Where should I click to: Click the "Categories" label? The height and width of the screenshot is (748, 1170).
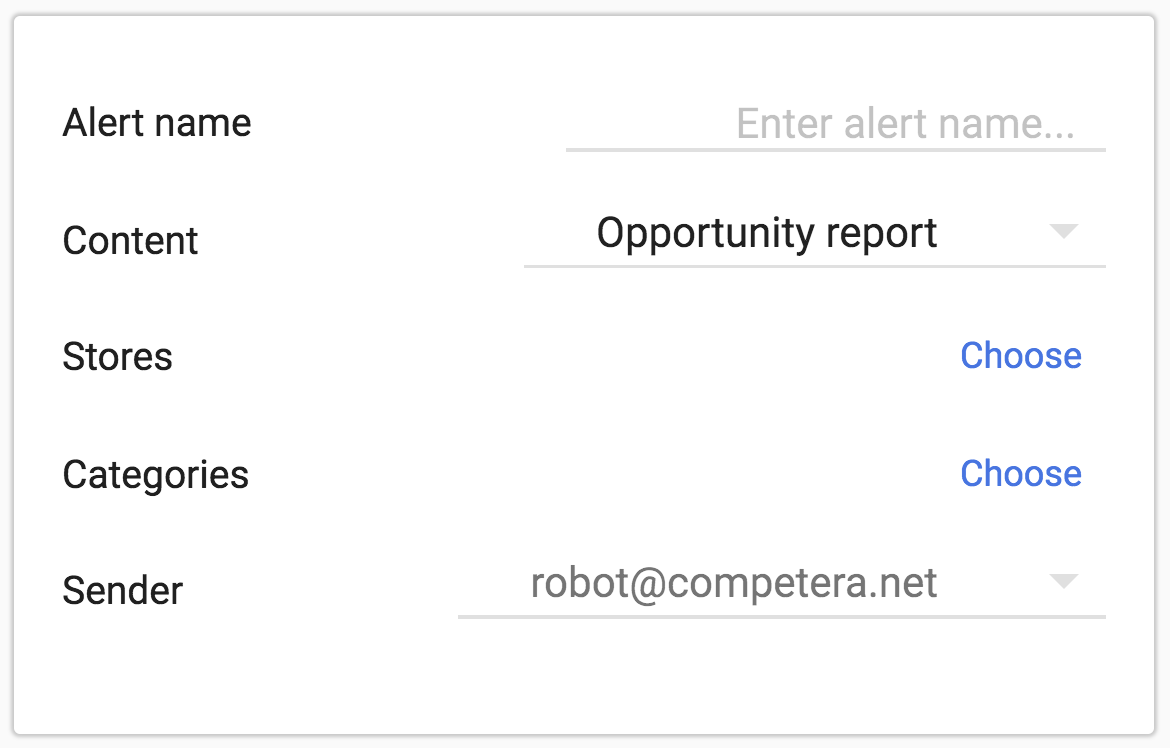[156, 474]
